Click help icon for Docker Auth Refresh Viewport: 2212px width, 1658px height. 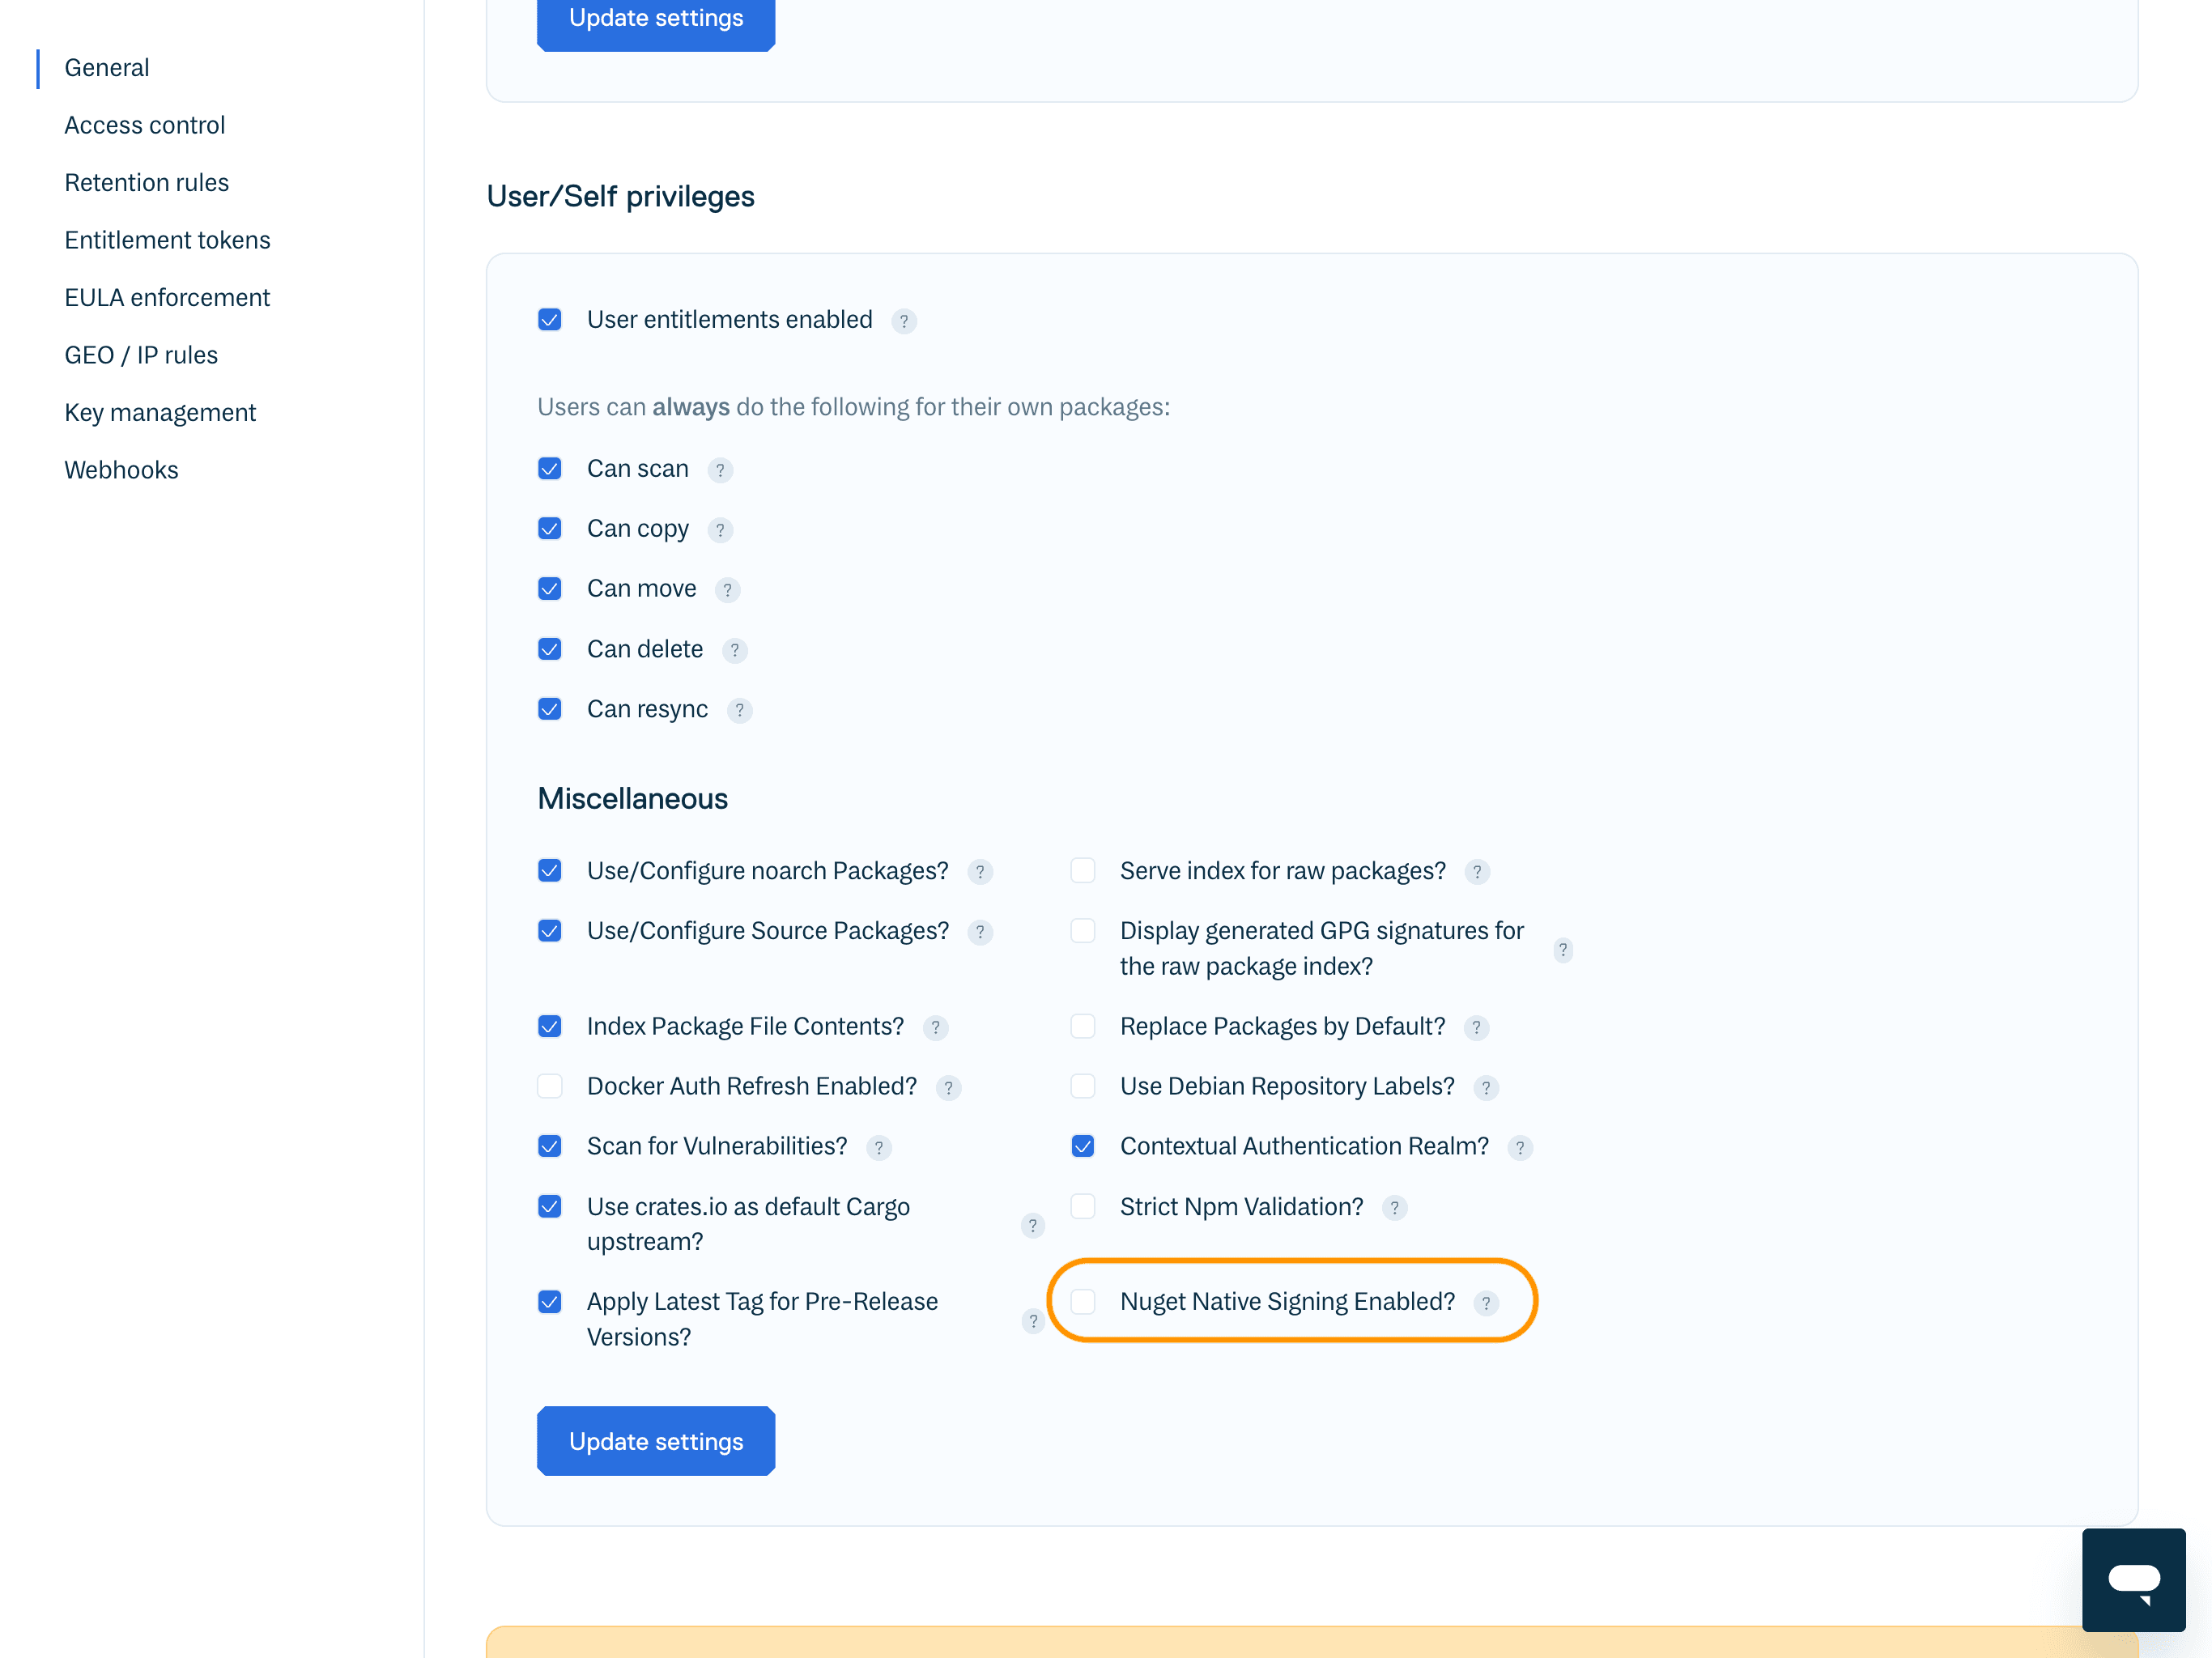[x=948, y=1088]
